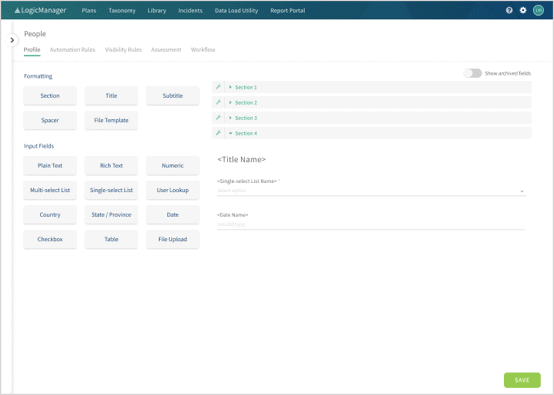Open the Data Load Utility menu
The width and height of the screenshot is (554, 395).
[236, 11]
